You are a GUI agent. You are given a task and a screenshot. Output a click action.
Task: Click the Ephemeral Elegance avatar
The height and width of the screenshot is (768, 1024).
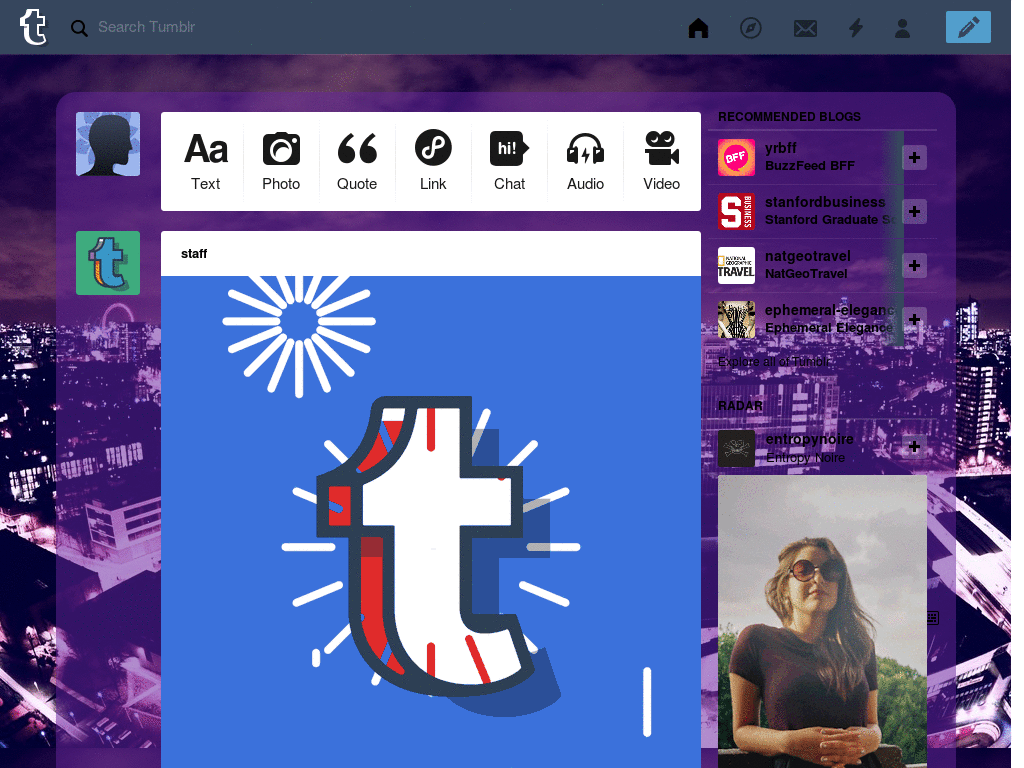[x=736, y=319]
